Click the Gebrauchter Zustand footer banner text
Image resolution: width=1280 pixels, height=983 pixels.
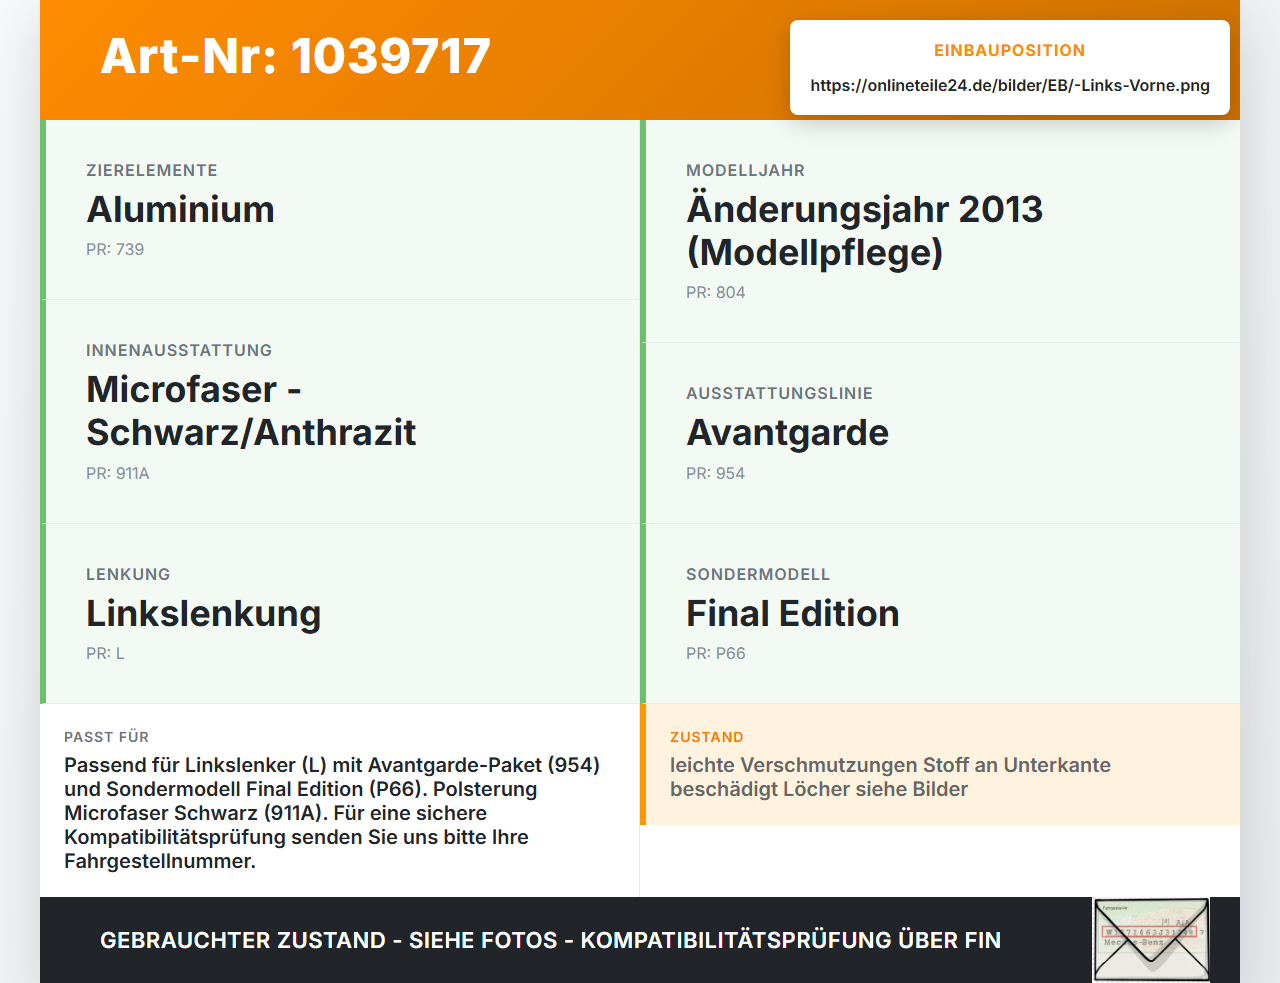coord(550,940)
